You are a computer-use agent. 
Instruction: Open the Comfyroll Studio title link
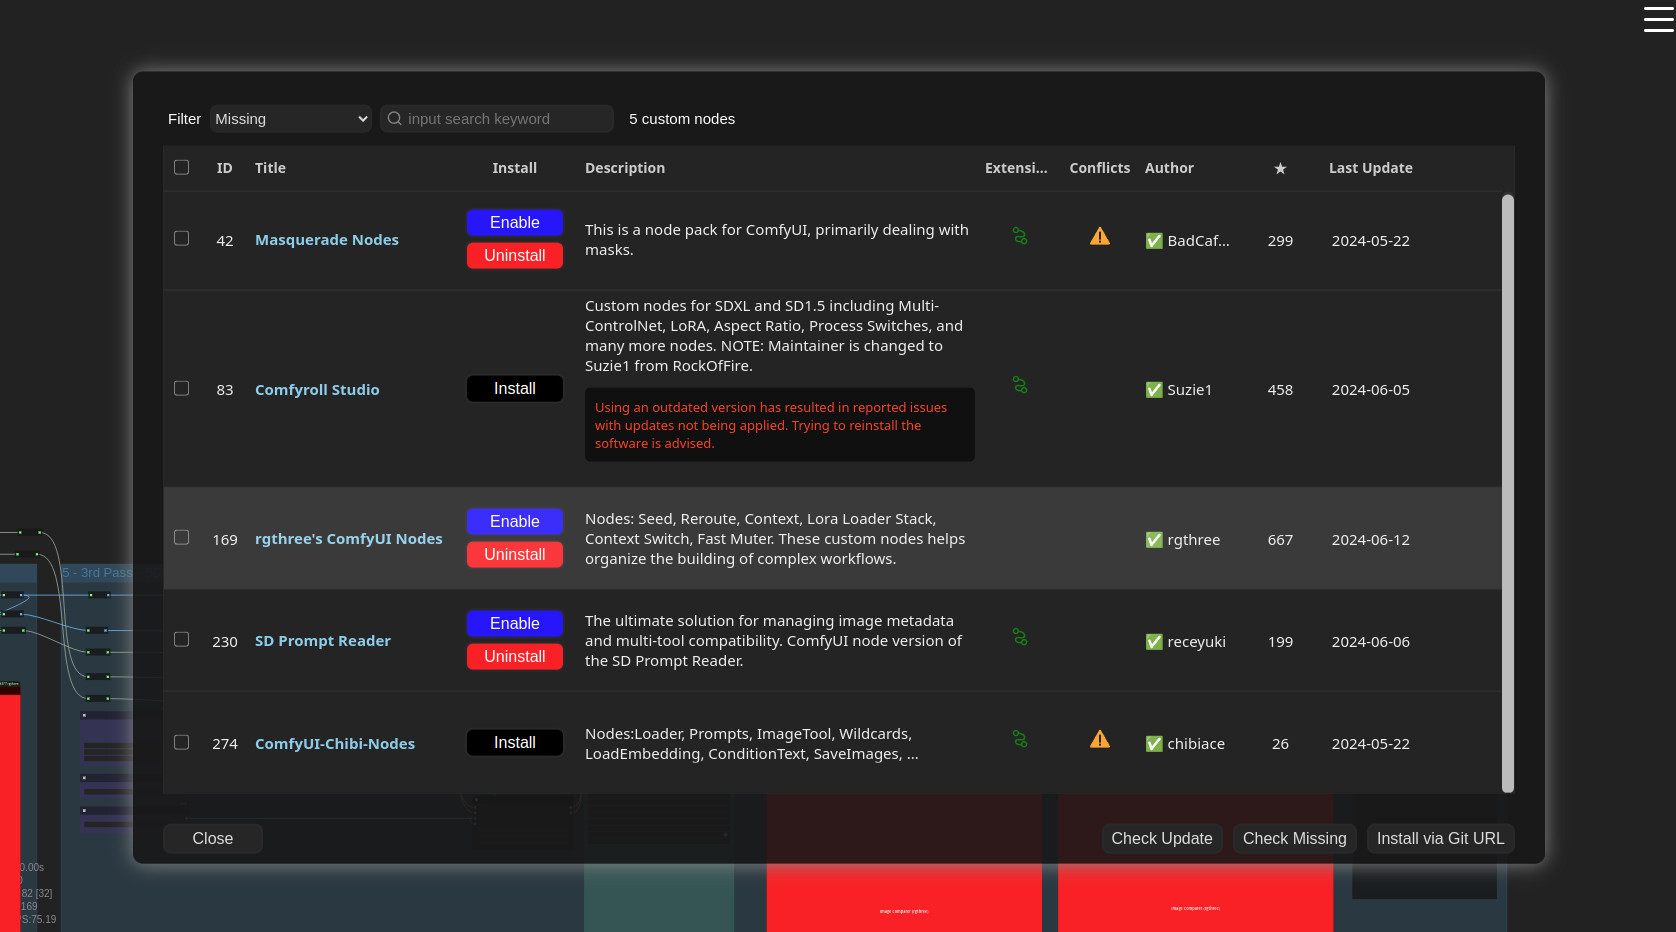pos(317,390)
